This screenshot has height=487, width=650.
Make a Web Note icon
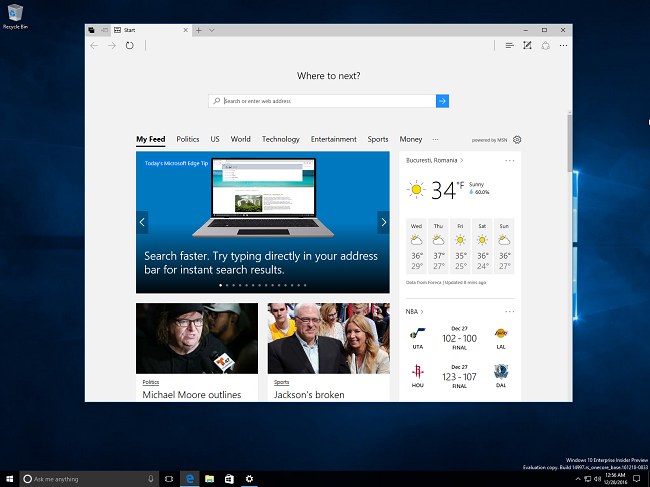527,46
